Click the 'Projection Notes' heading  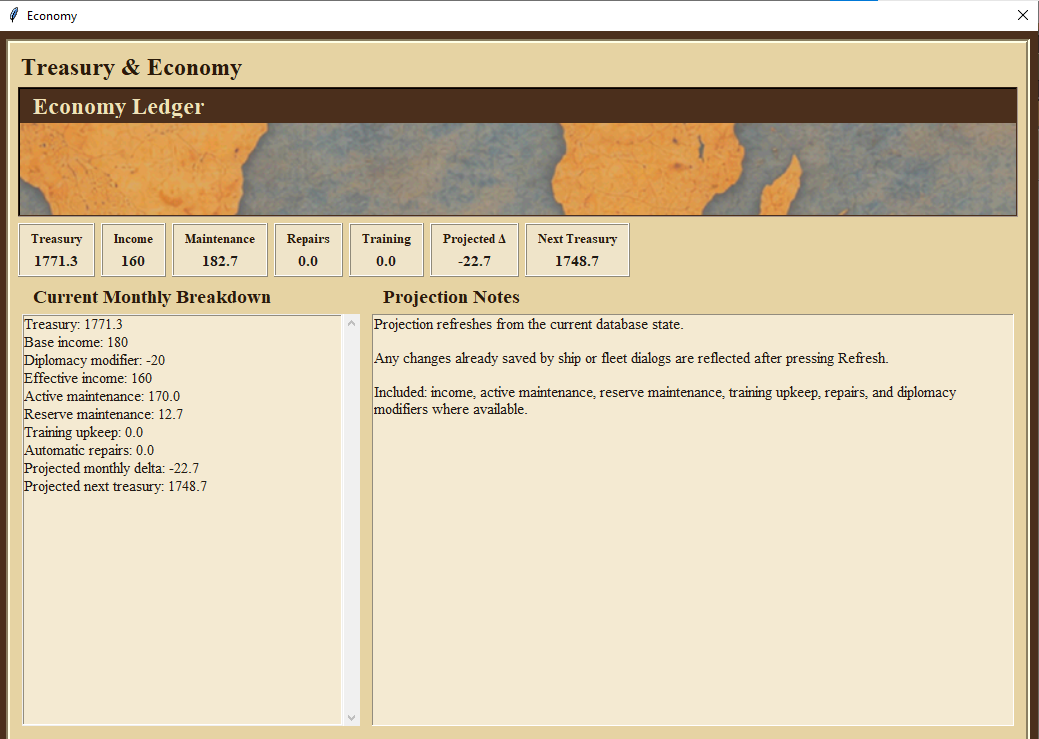pyautogui.click(x=451, y=297)
